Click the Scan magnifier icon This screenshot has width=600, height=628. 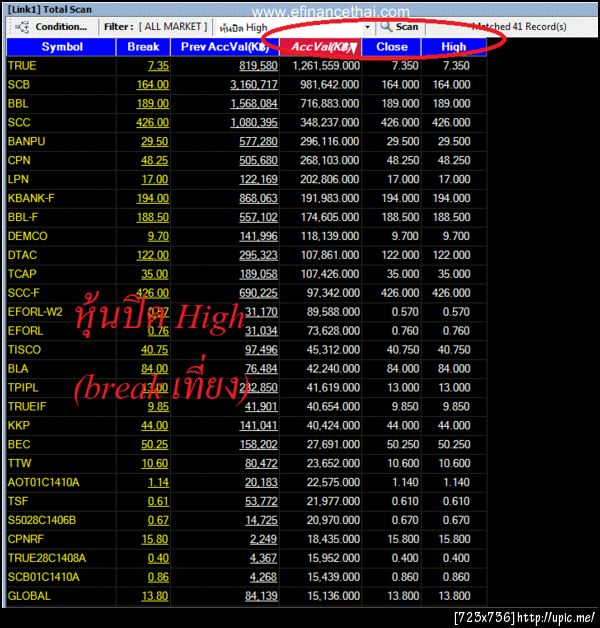[x=386, y=27]
